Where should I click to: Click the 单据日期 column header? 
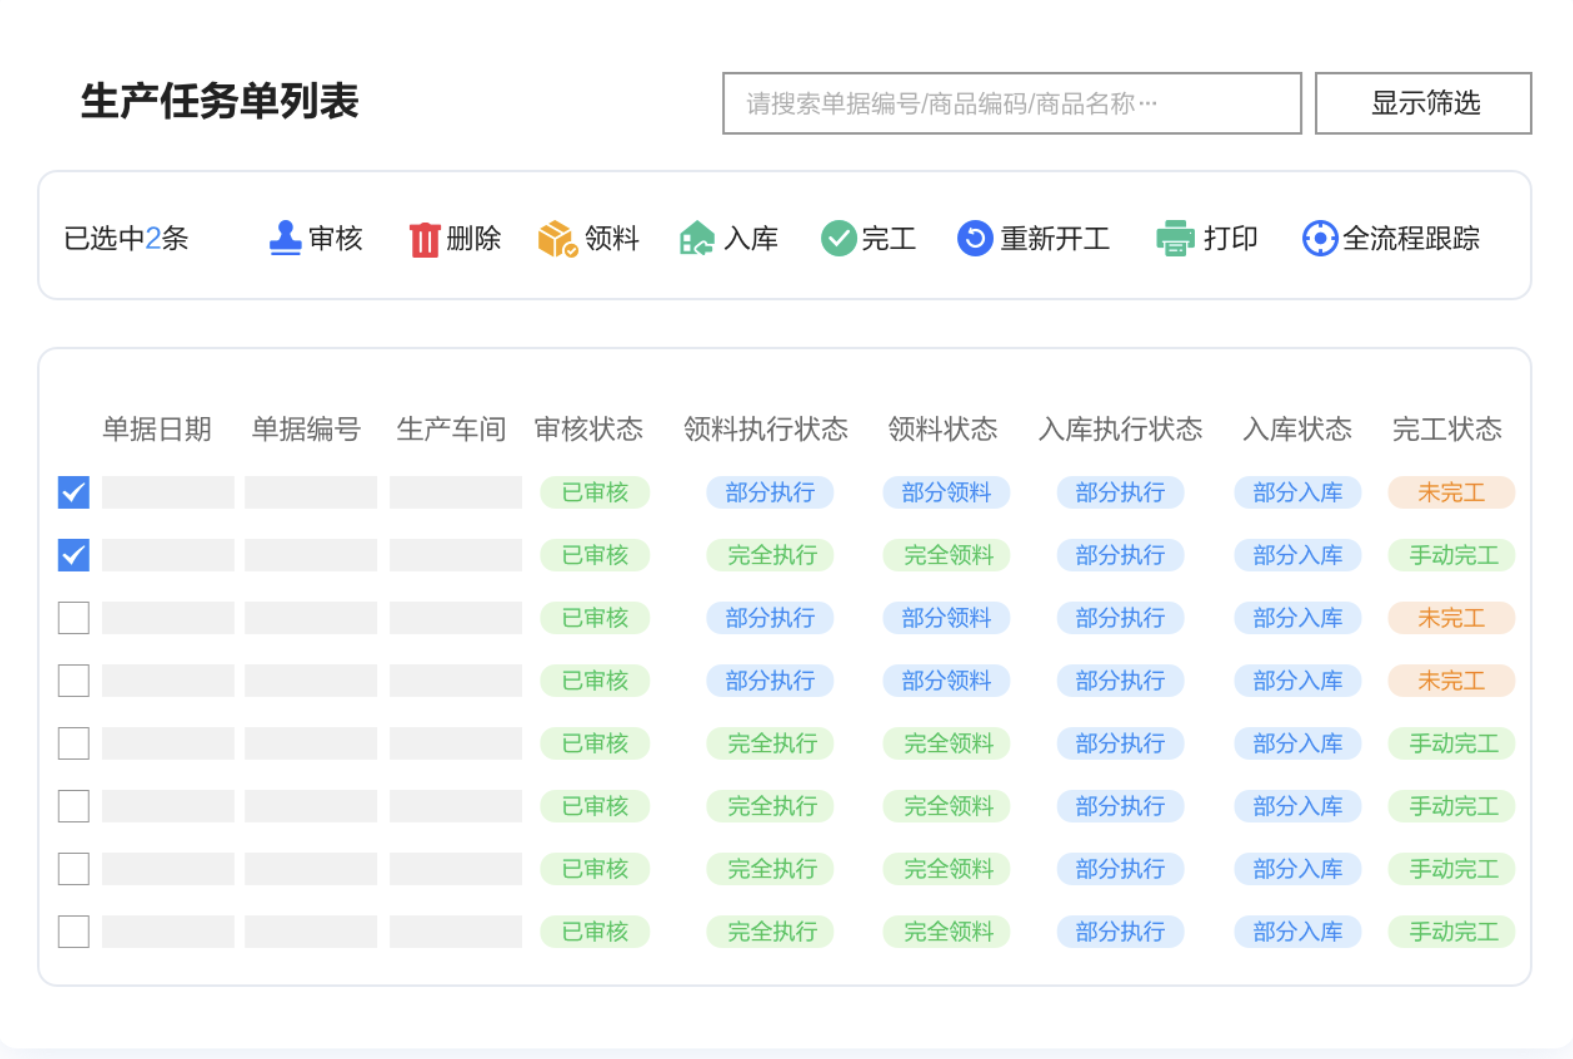(x=157, y=429)
